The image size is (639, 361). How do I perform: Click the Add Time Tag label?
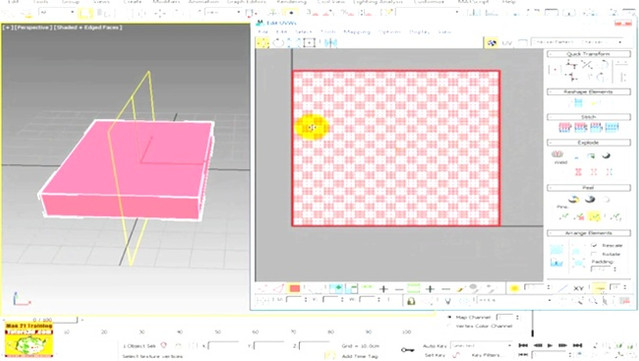(360, 356)
